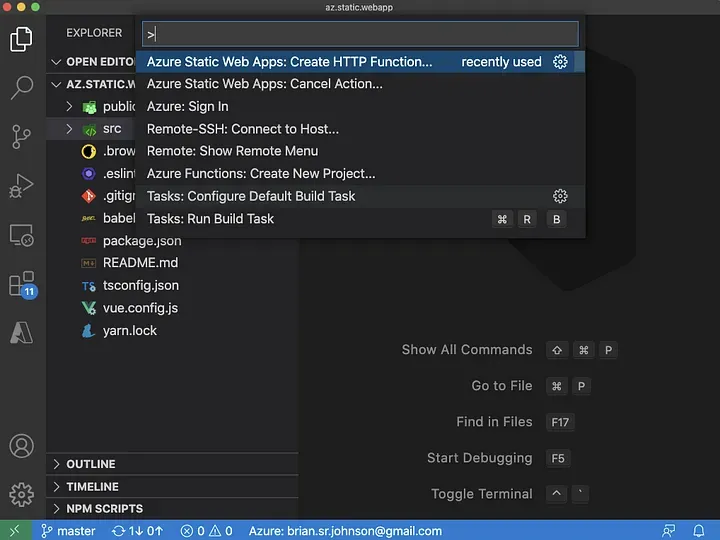Click the src folder icon
Viewport: 720px width, 540px height.
coord(89,130)
